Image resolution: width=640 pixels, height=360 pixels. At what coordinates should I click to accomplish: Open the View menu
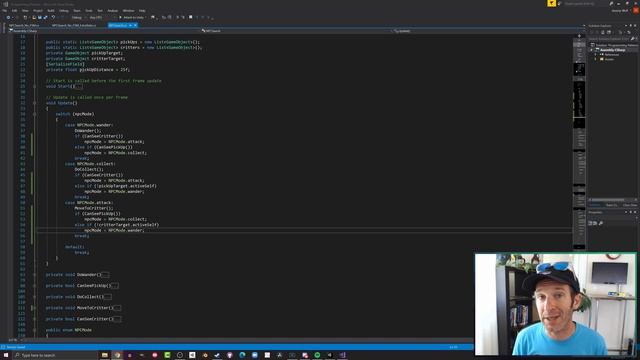point(25,11)
